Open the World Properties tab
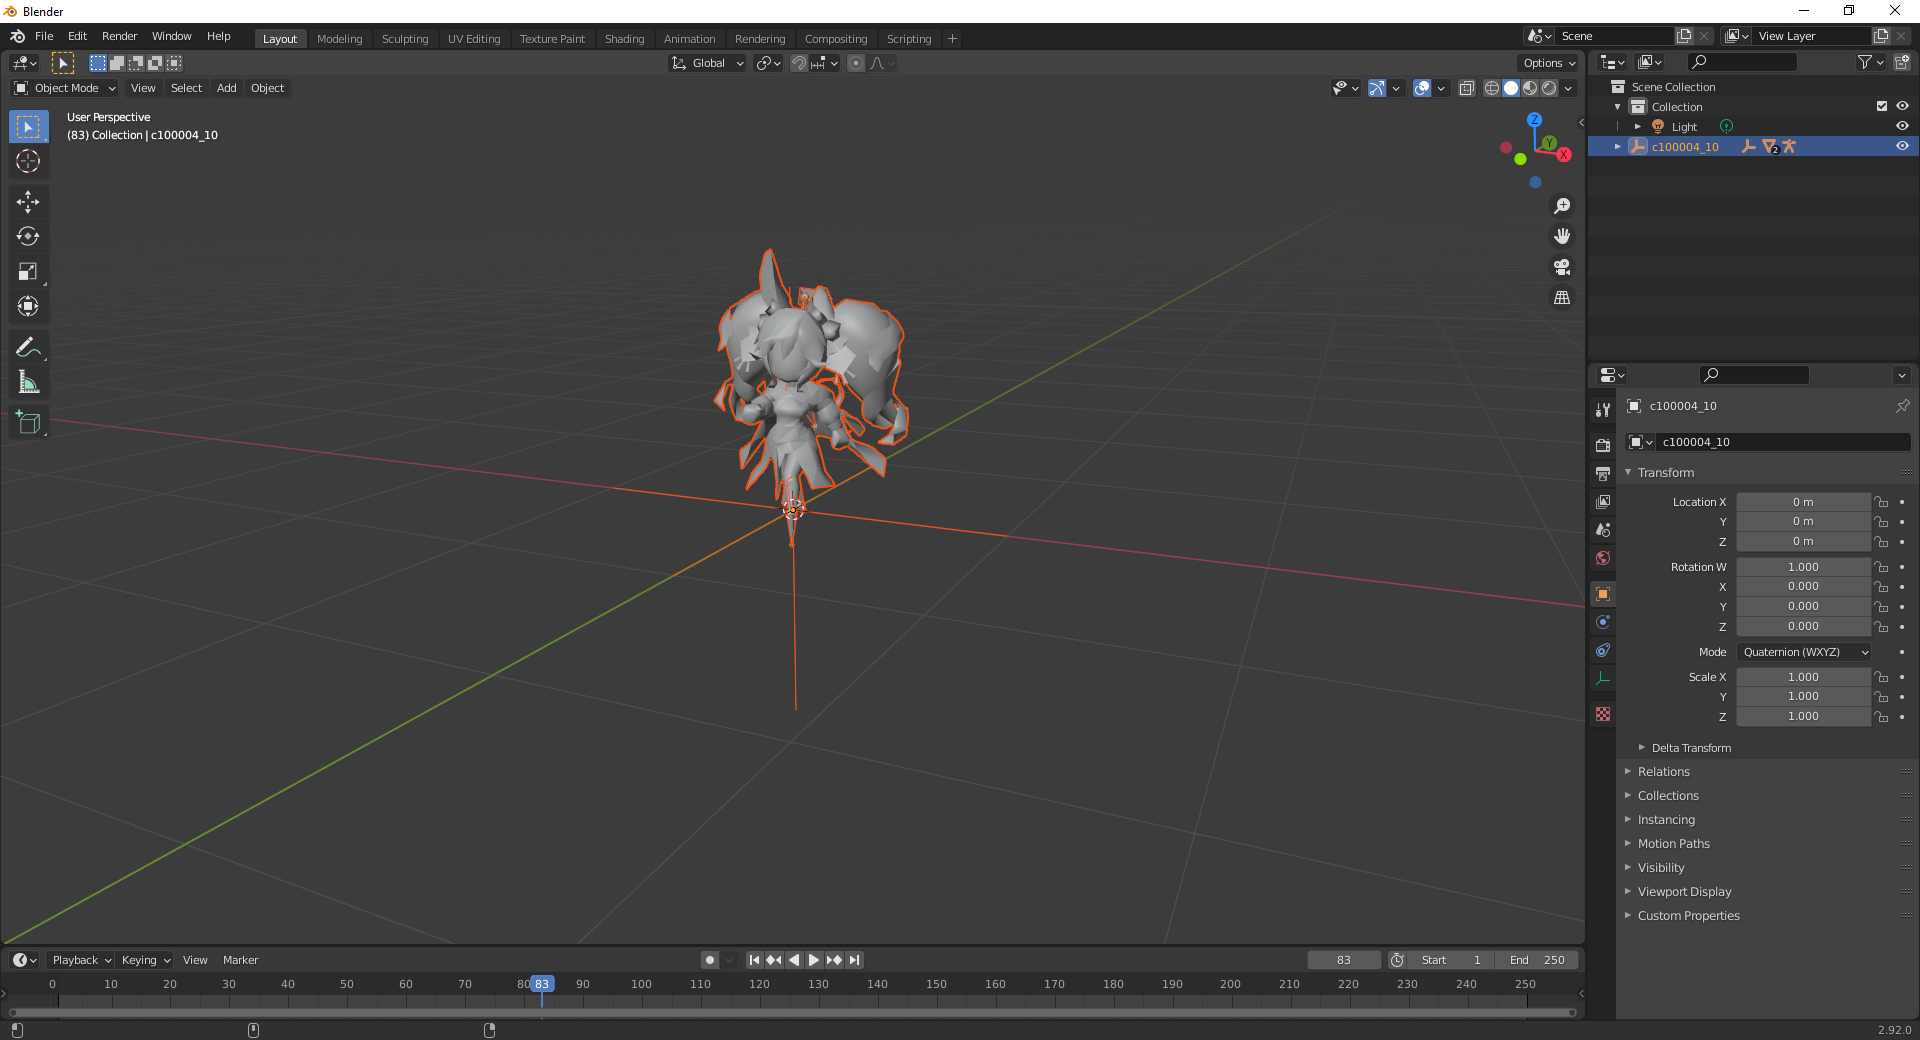The width and height of the screenshot is (1920, 1040). click(x=1602, y=558)
